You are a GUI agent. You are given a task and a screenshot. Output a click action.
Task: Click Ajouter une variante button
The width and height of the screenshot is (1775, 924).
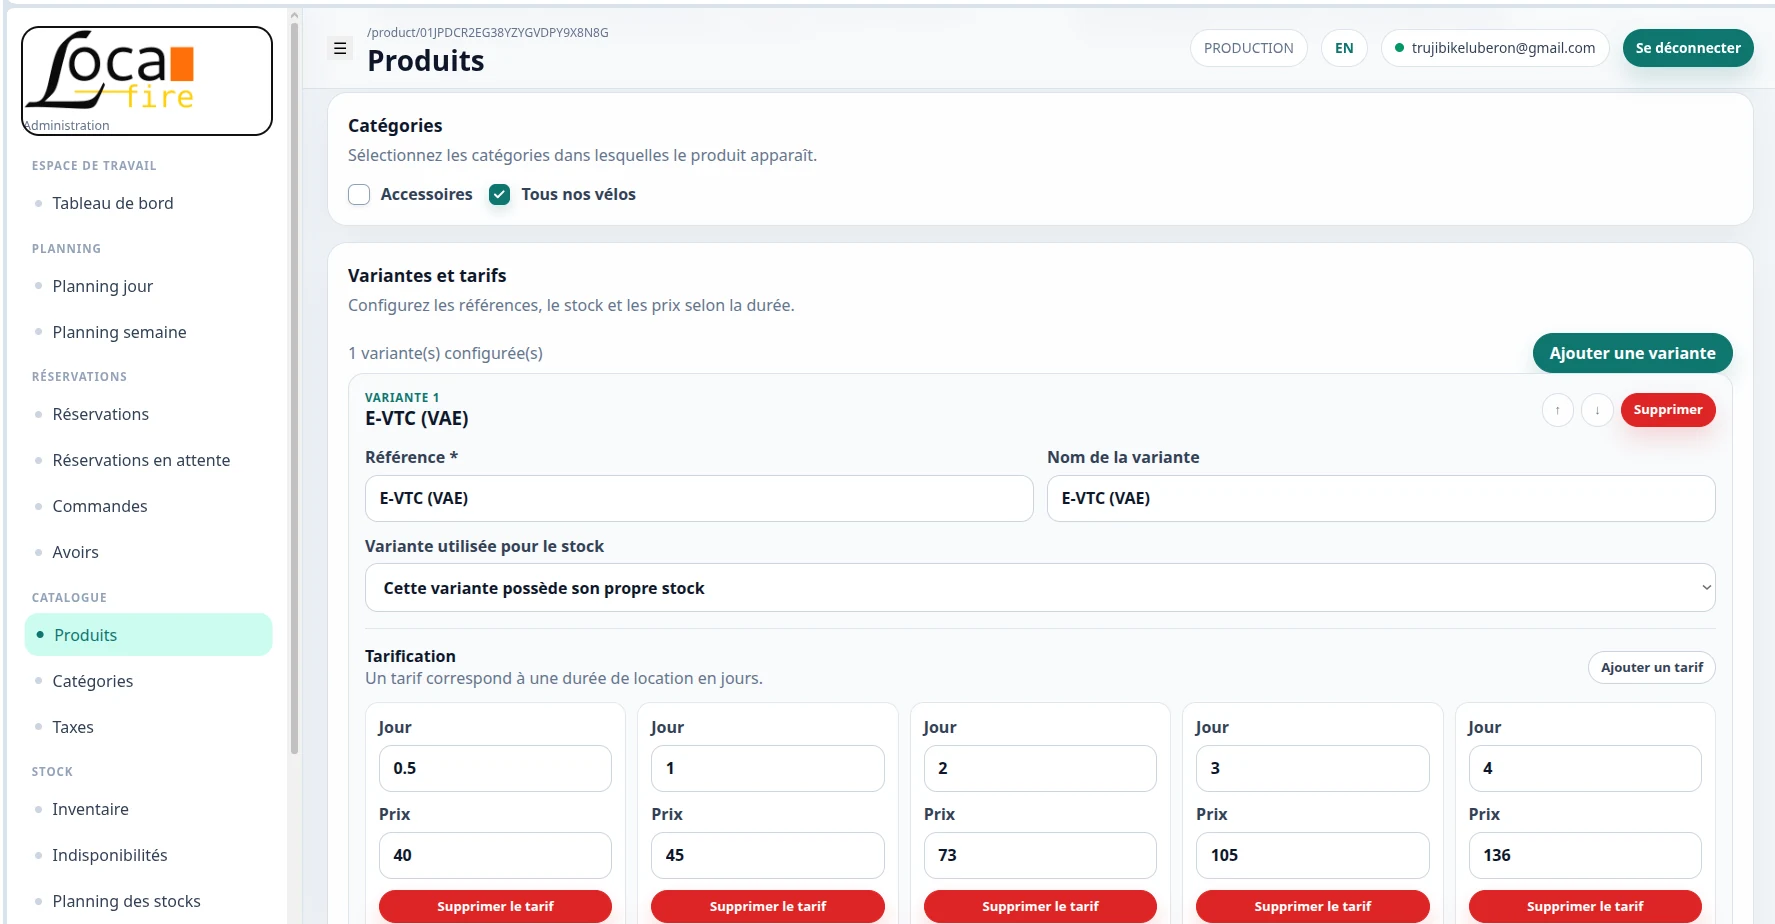coord(1632,353)
